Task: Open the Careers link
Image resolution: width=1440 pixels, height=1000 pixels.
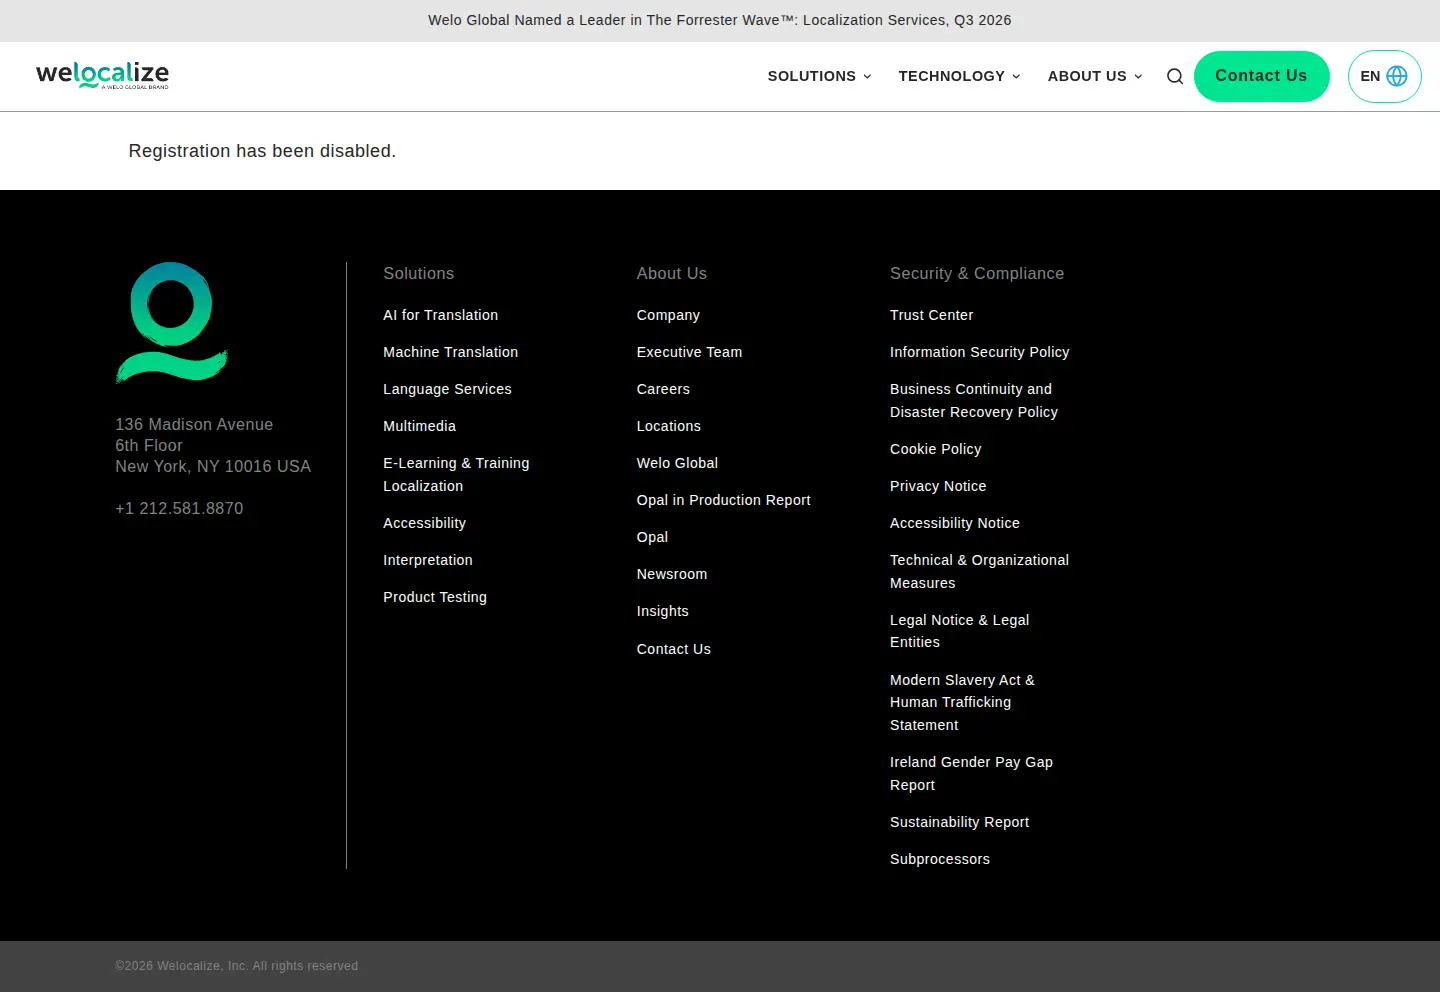Action: coord(663,389)
